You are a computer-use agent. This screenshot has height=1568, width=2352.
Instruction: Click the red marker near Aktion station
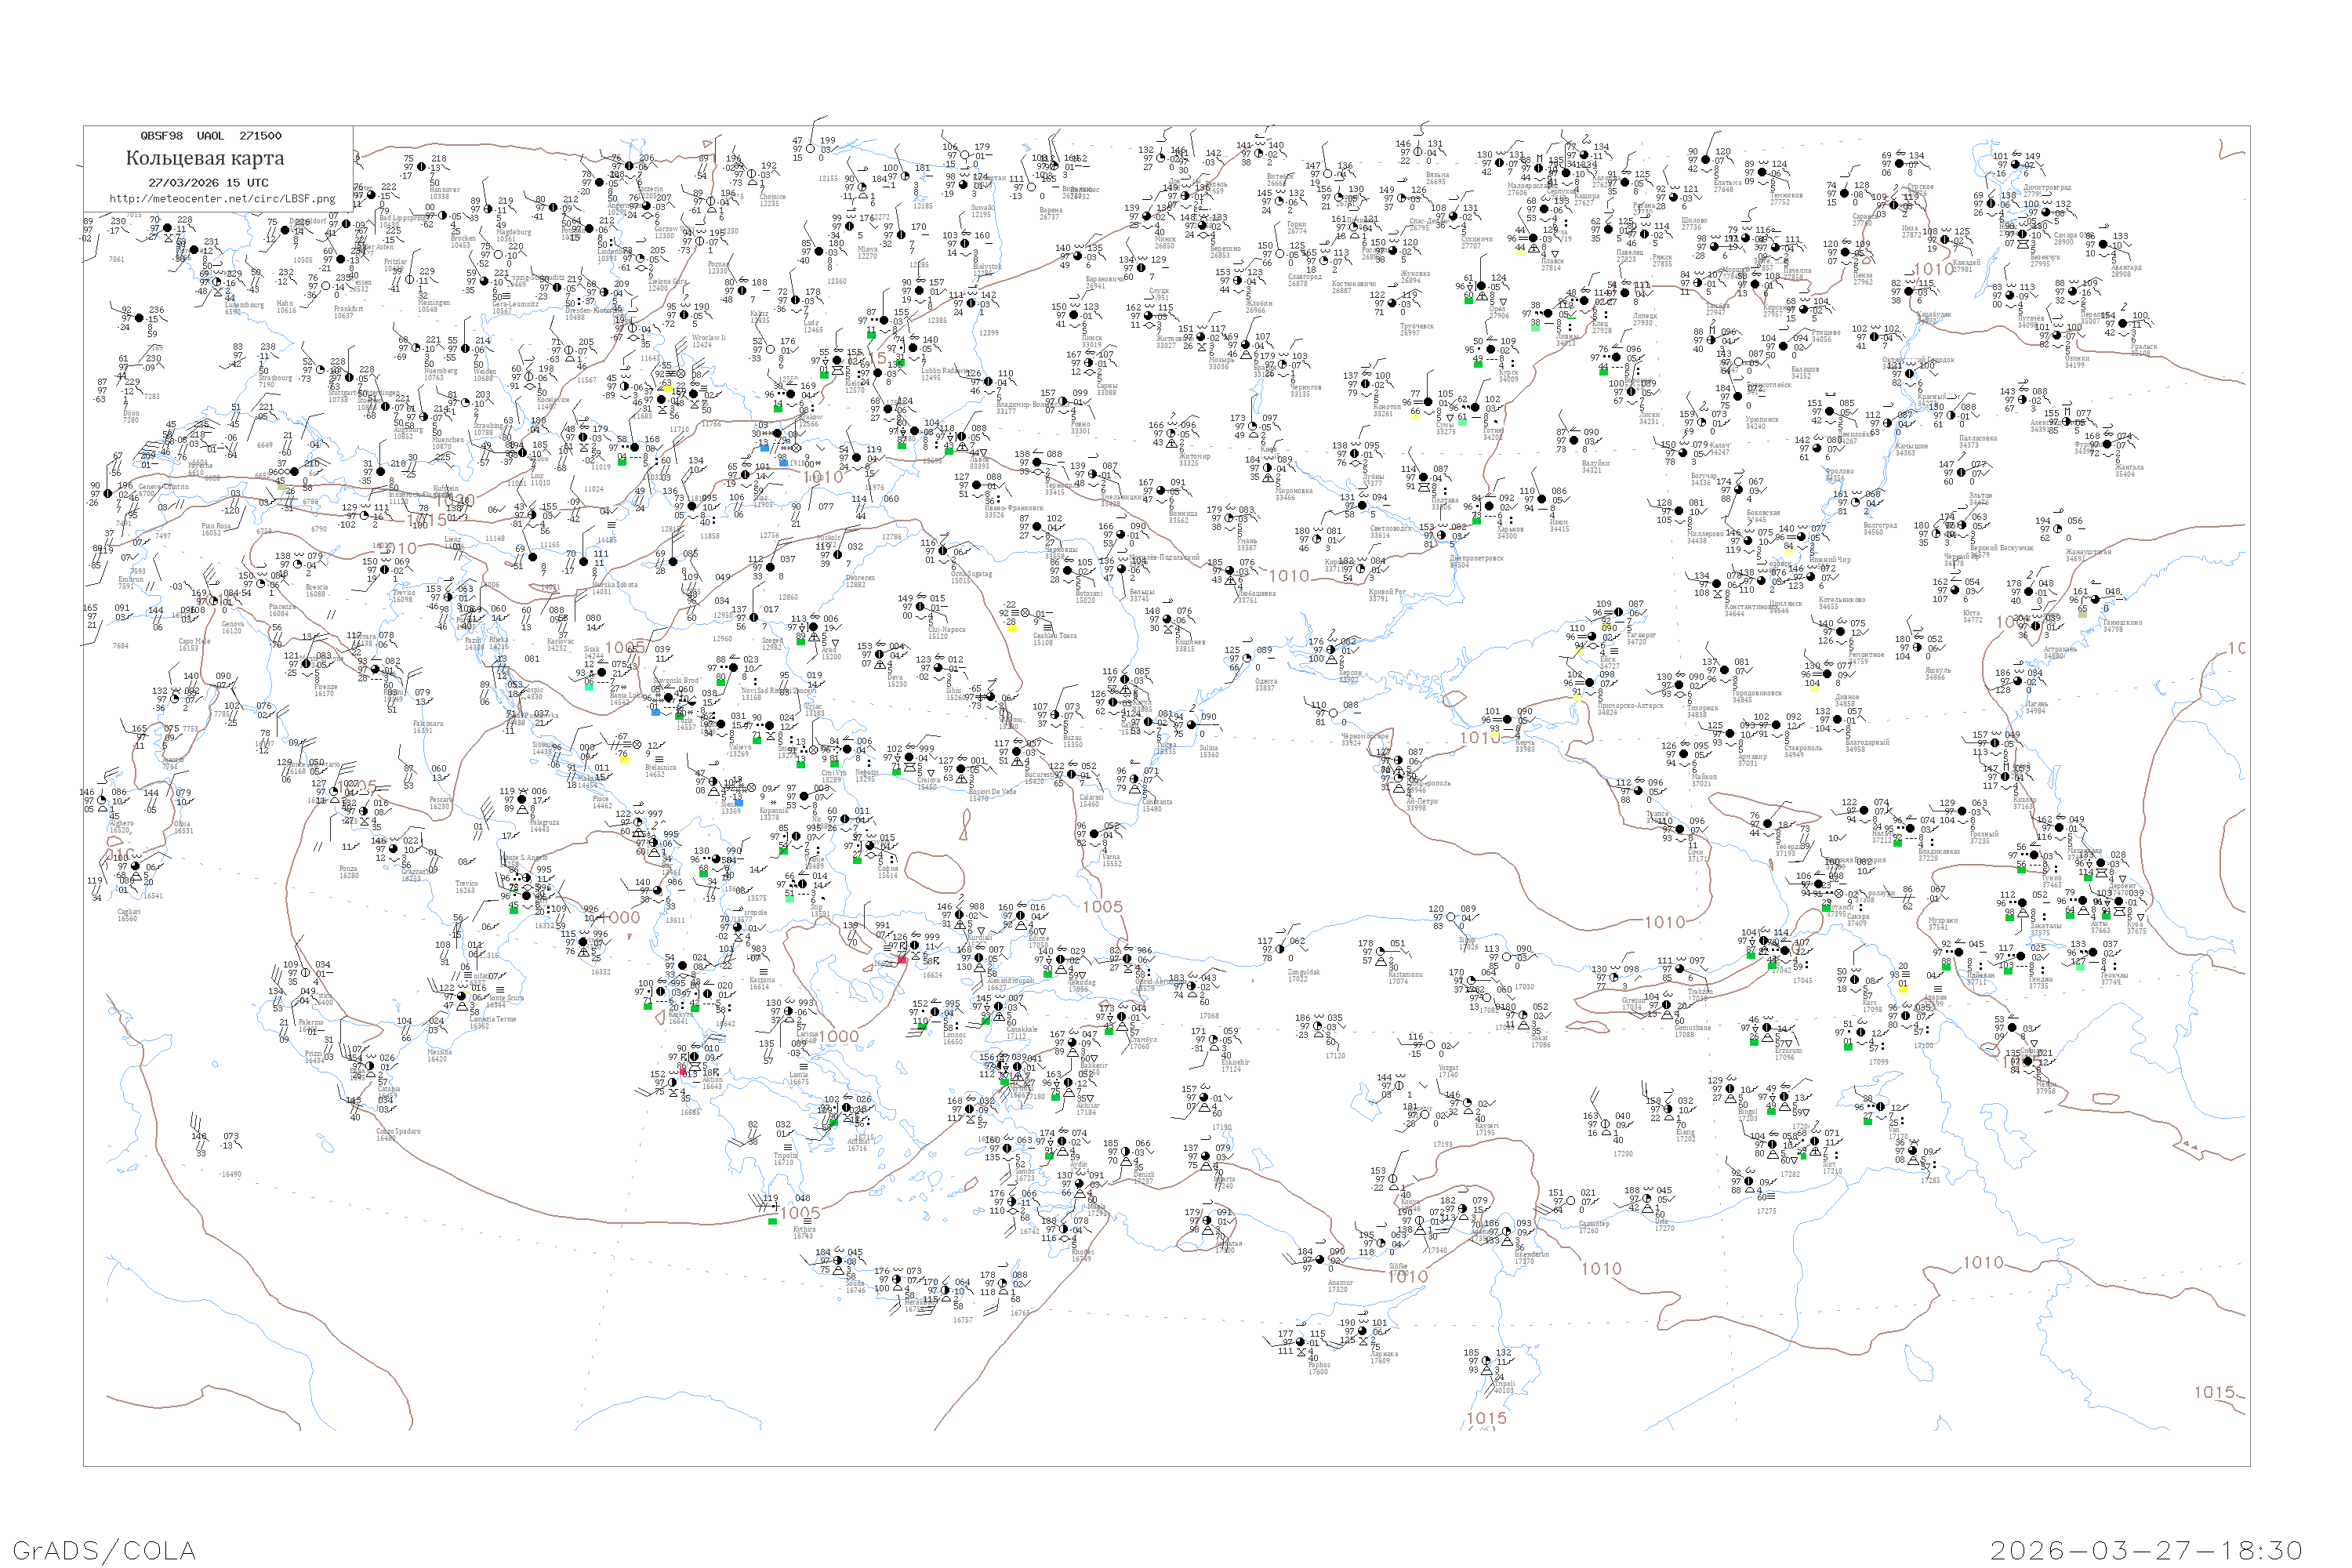[683, 1070]
